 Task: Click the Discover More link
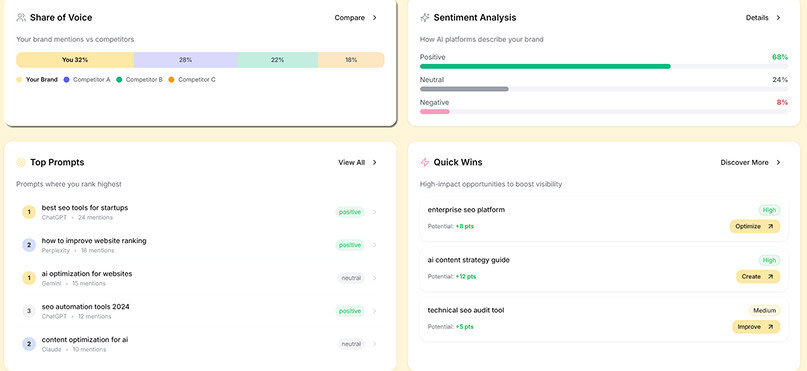[744, 163]
